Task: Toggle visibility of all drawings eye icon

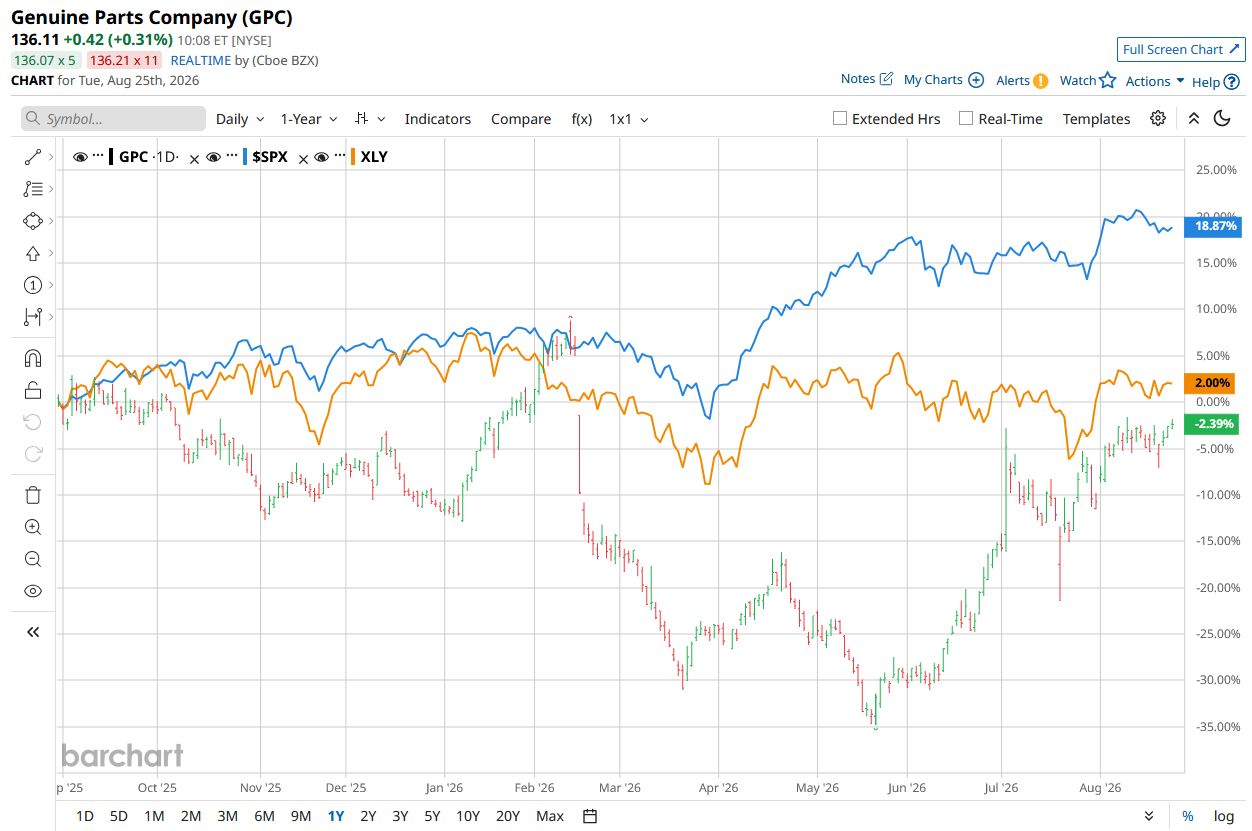Action: 33,591
